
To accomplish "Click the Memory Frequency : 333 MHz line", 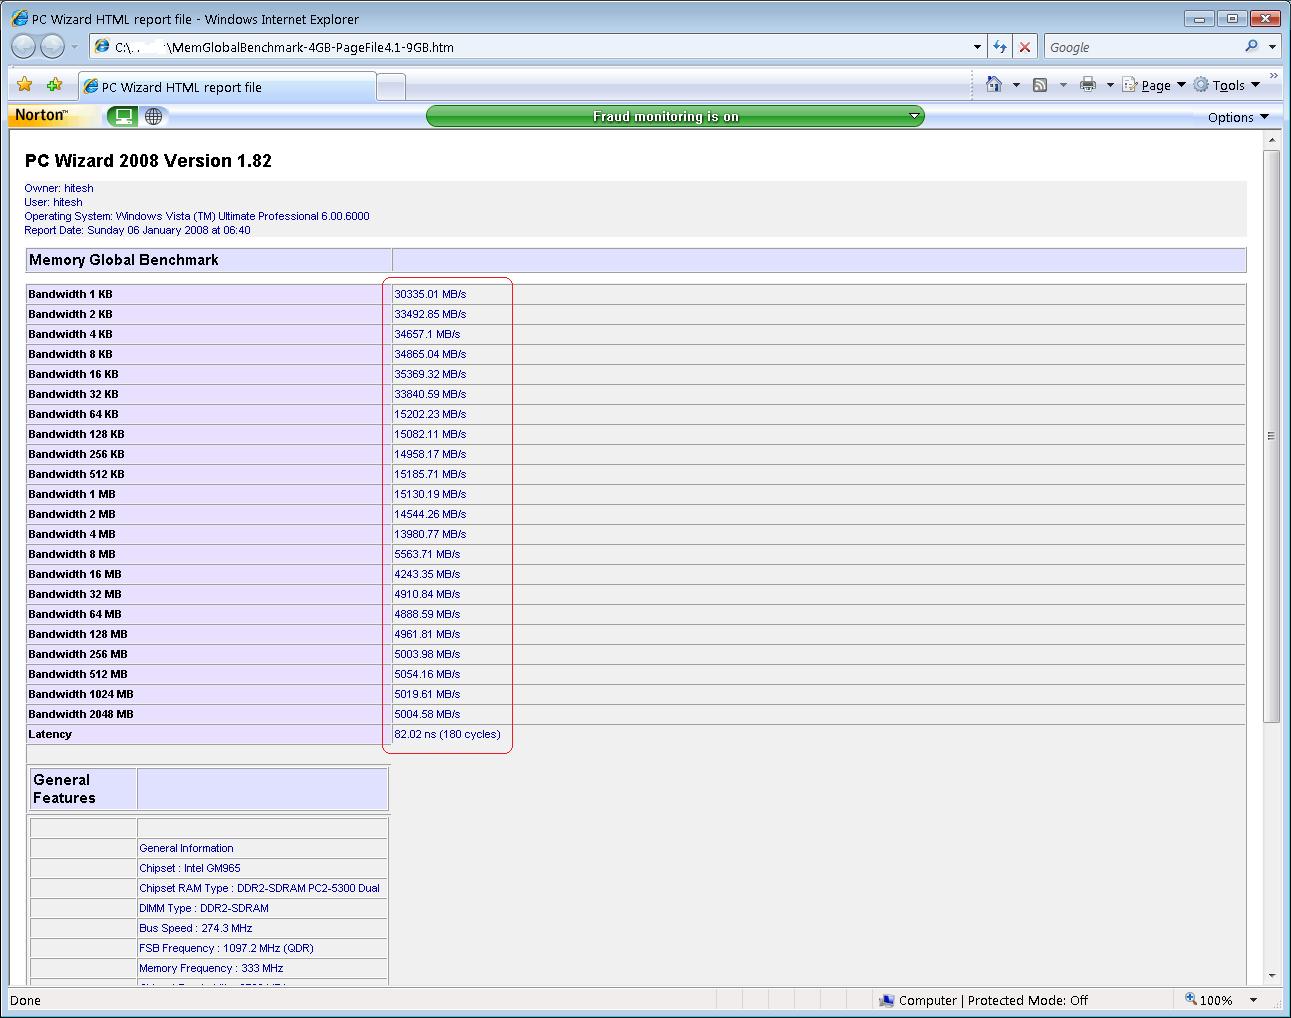I will point(211,968).
